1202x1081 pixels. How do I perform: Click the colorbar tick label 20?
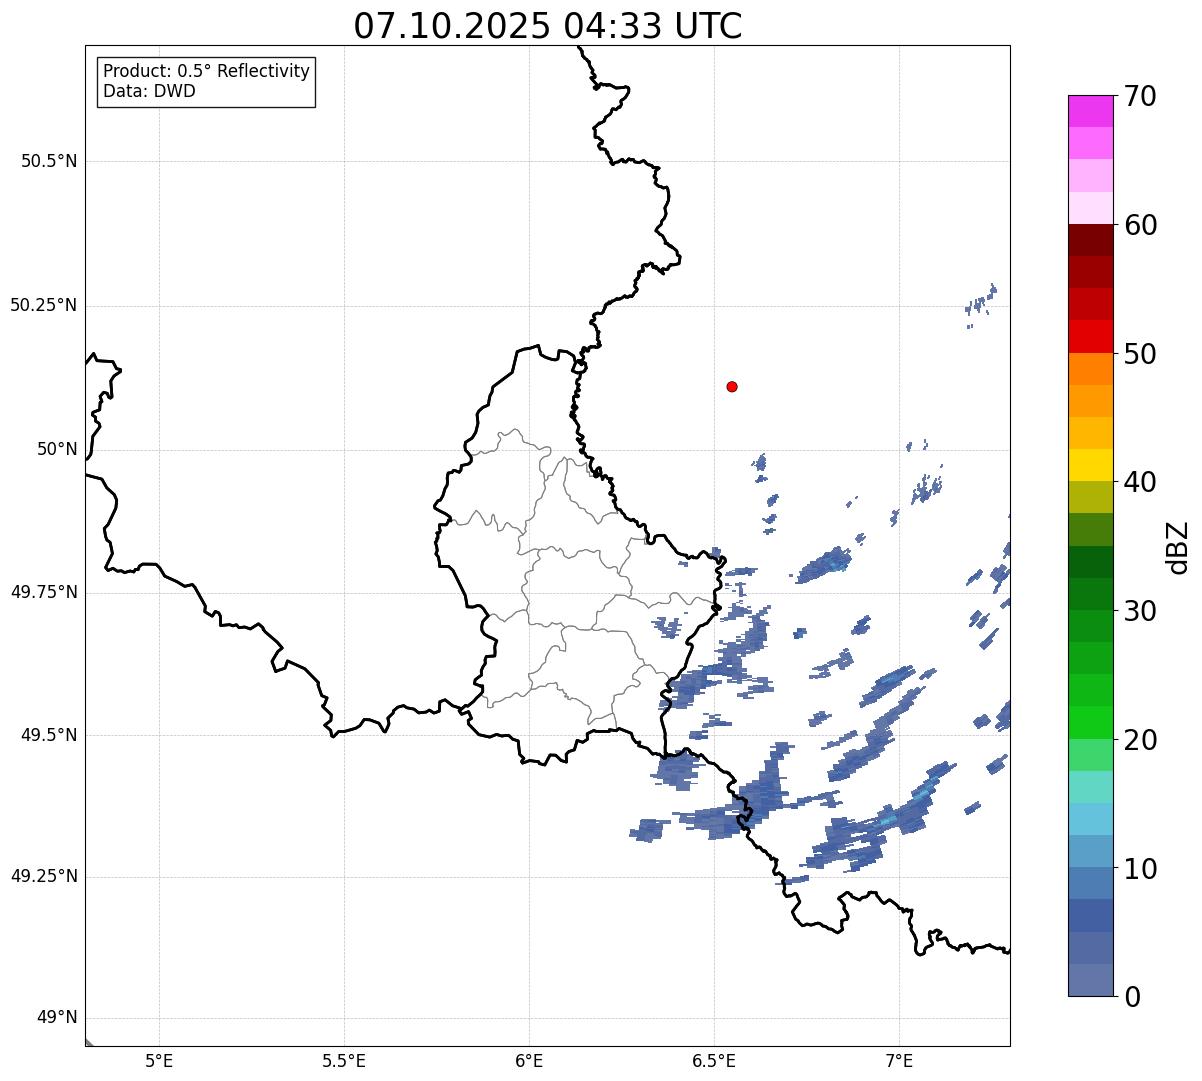[1140, 740]
